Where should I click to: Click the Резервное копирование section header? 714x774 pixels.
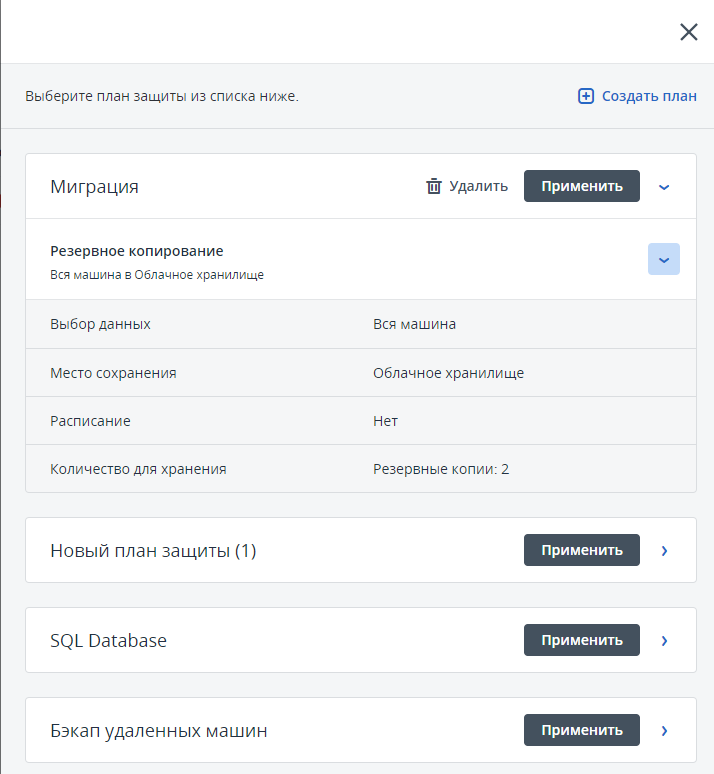(x=137, y=251)
